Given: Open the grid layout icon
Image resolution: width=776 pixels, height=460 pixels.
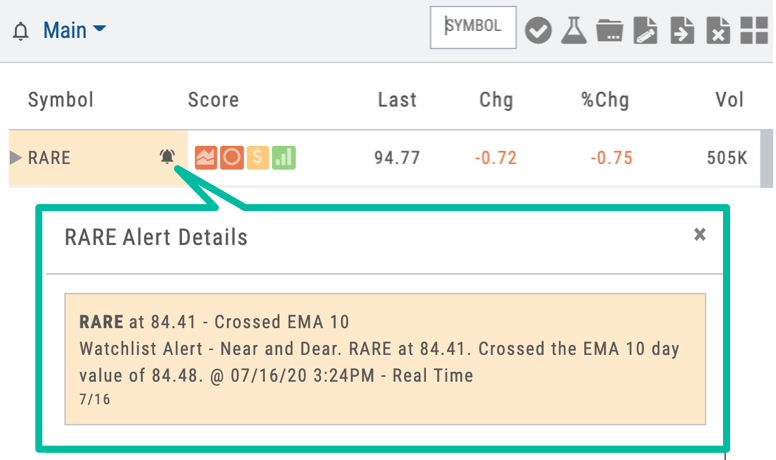Looking at the screenshot, I should 754,31.
